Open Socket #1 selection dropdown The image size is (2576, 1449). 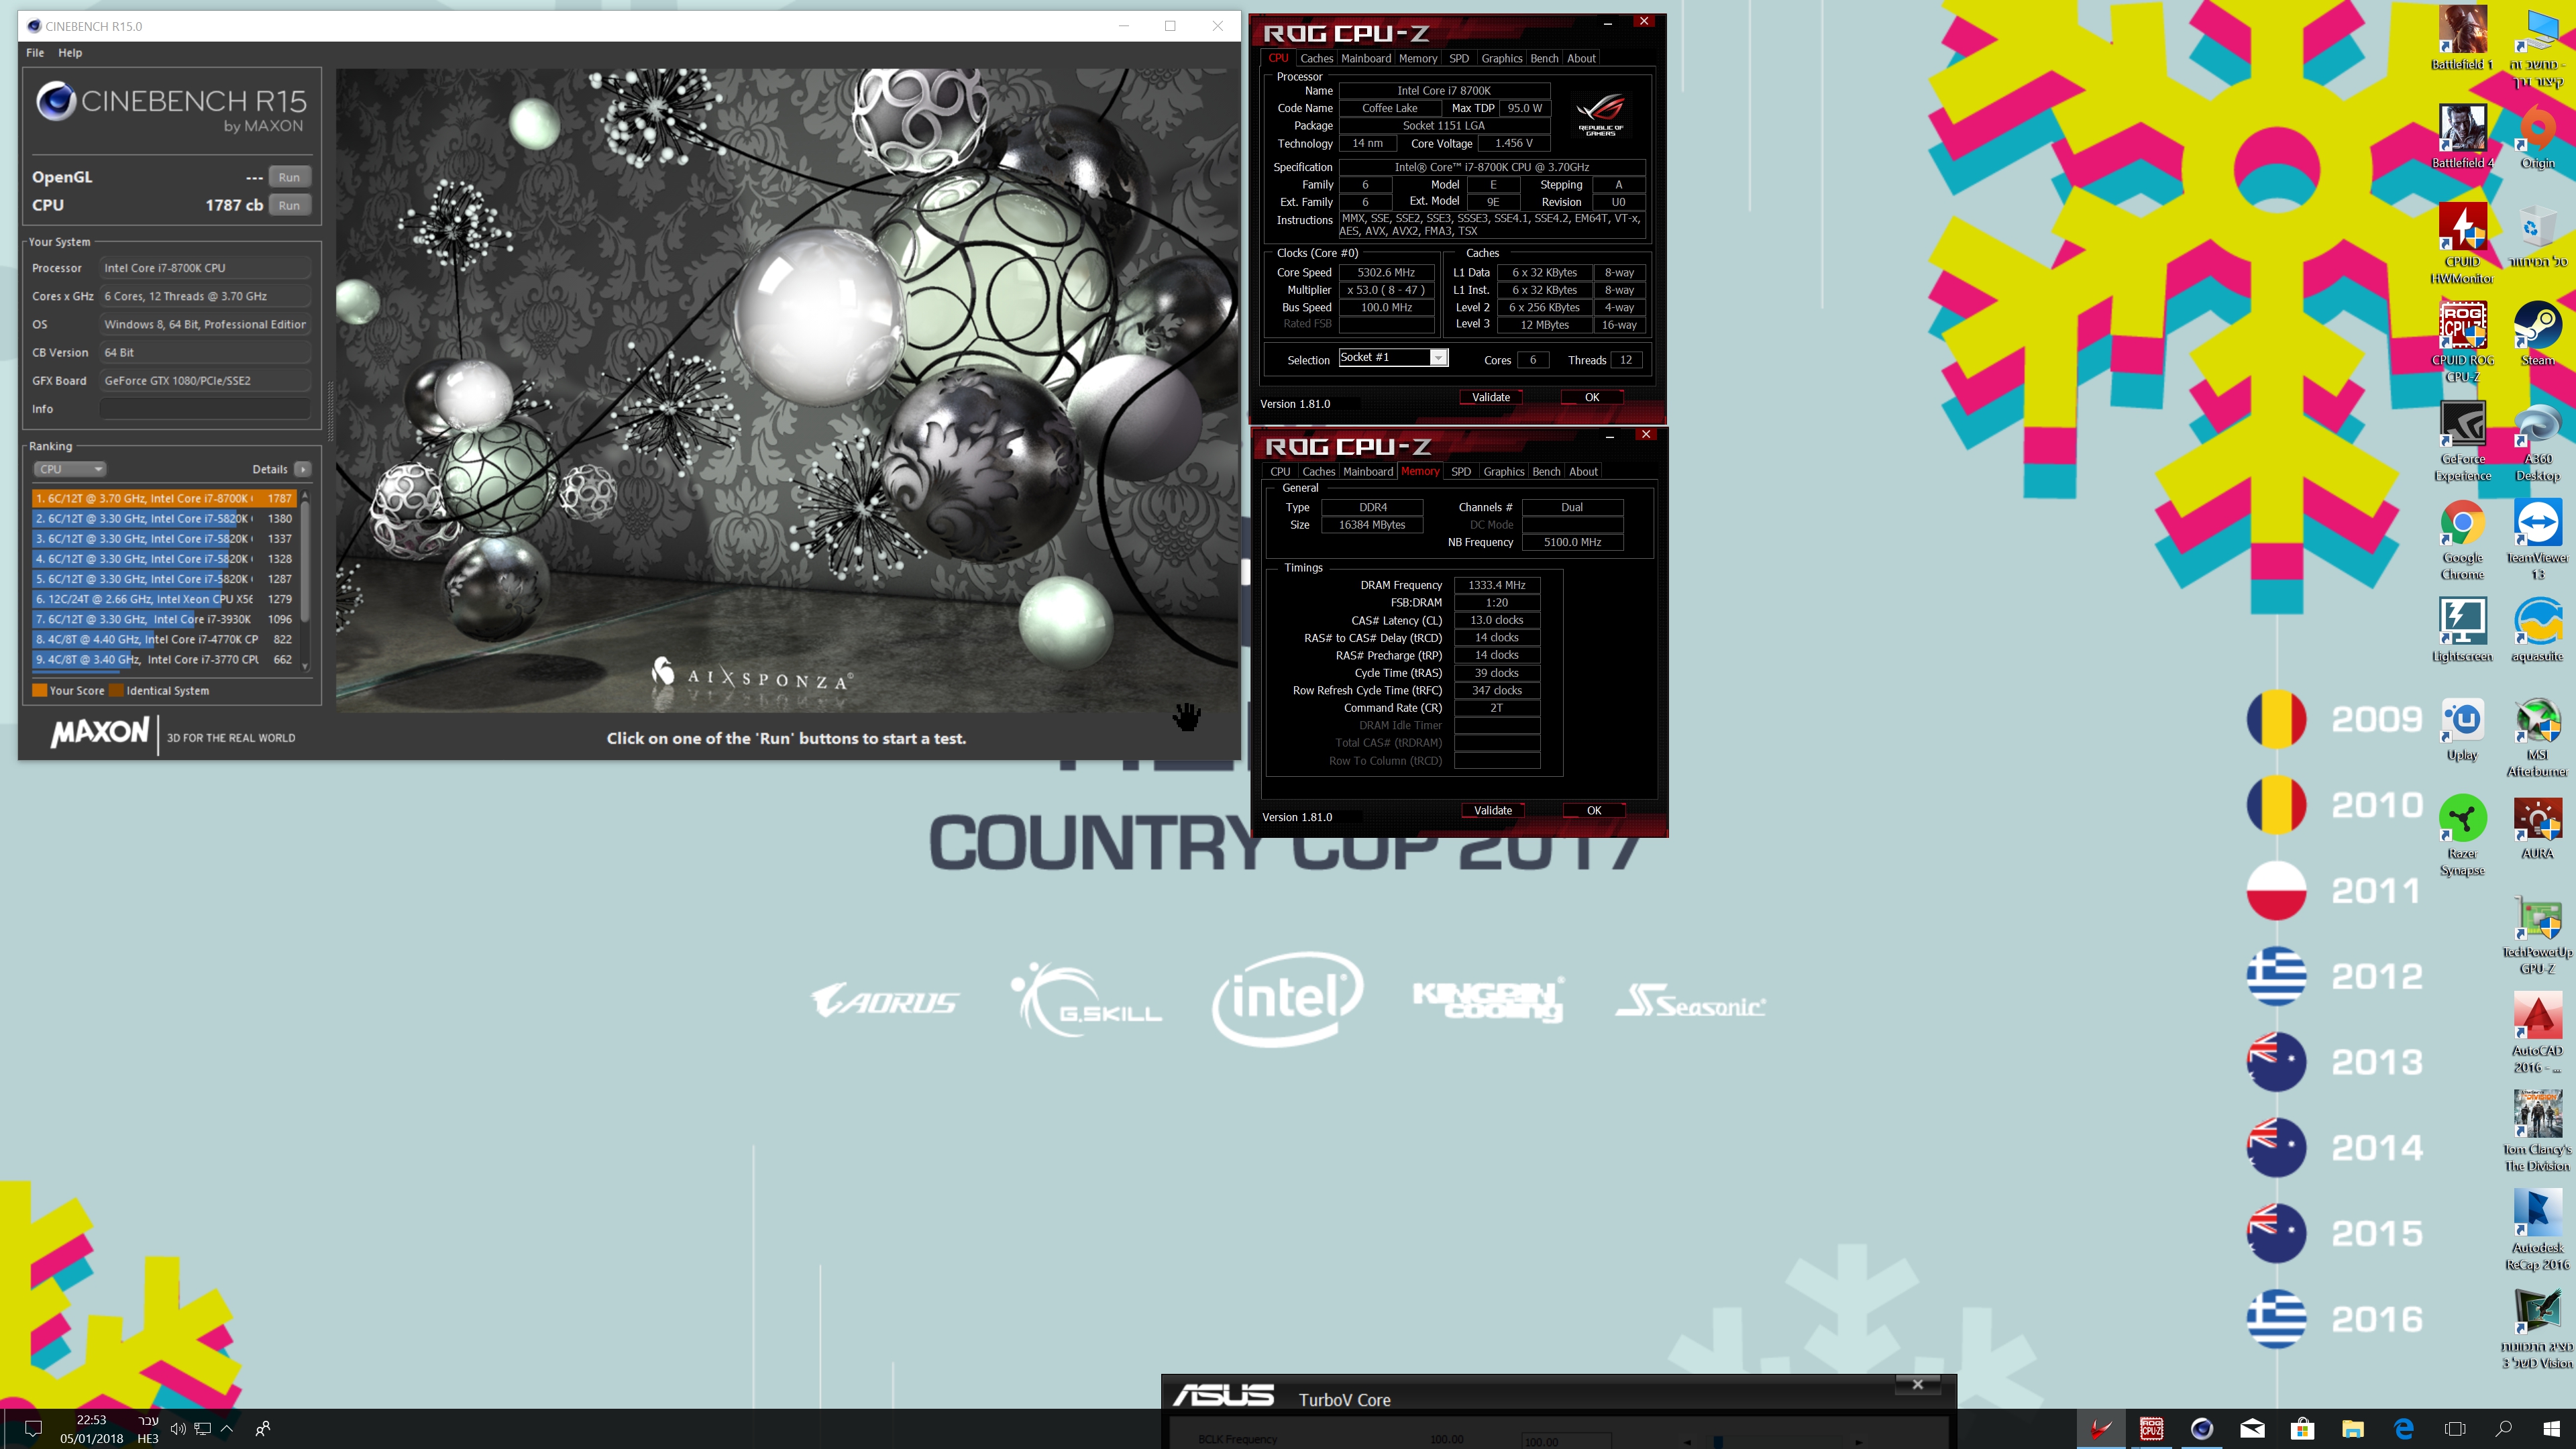point(1393,357)
